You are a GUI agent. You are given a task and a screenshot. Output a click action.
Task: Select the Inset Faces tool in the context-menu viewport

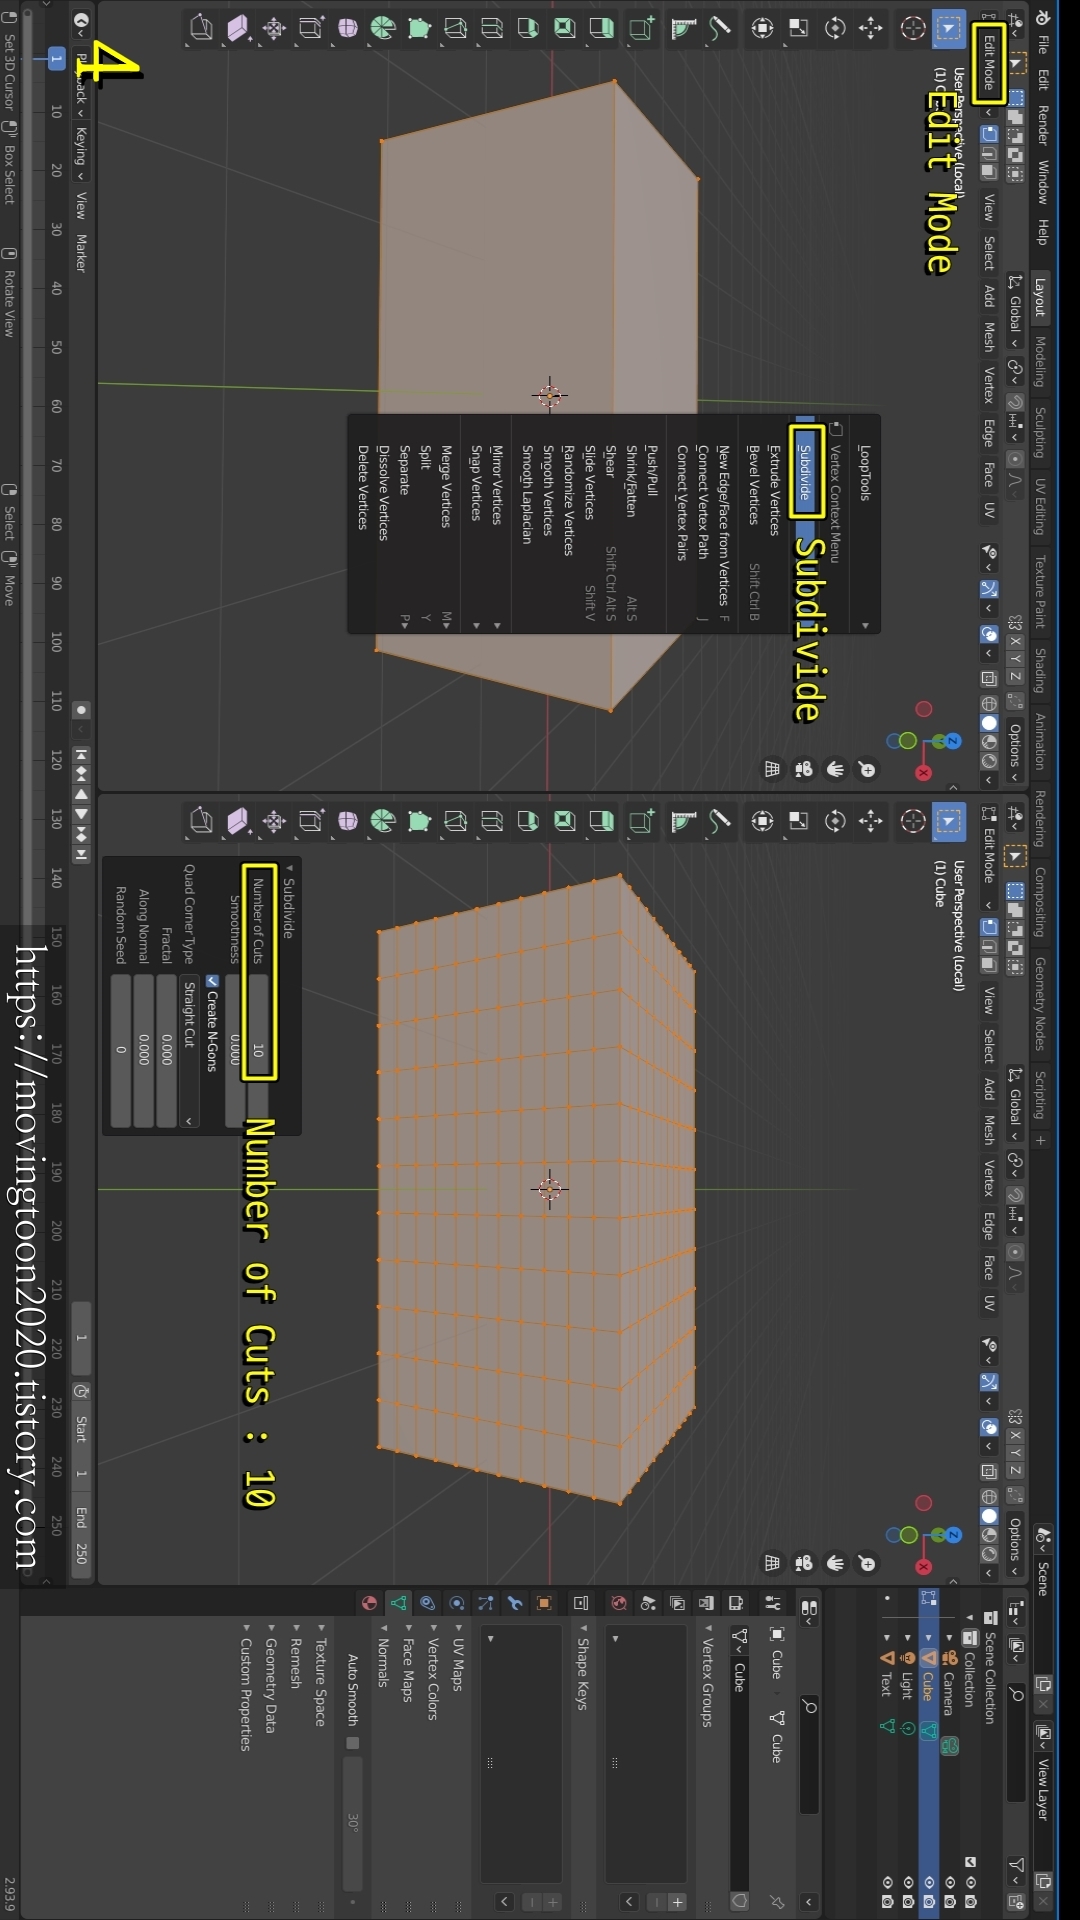565,28
